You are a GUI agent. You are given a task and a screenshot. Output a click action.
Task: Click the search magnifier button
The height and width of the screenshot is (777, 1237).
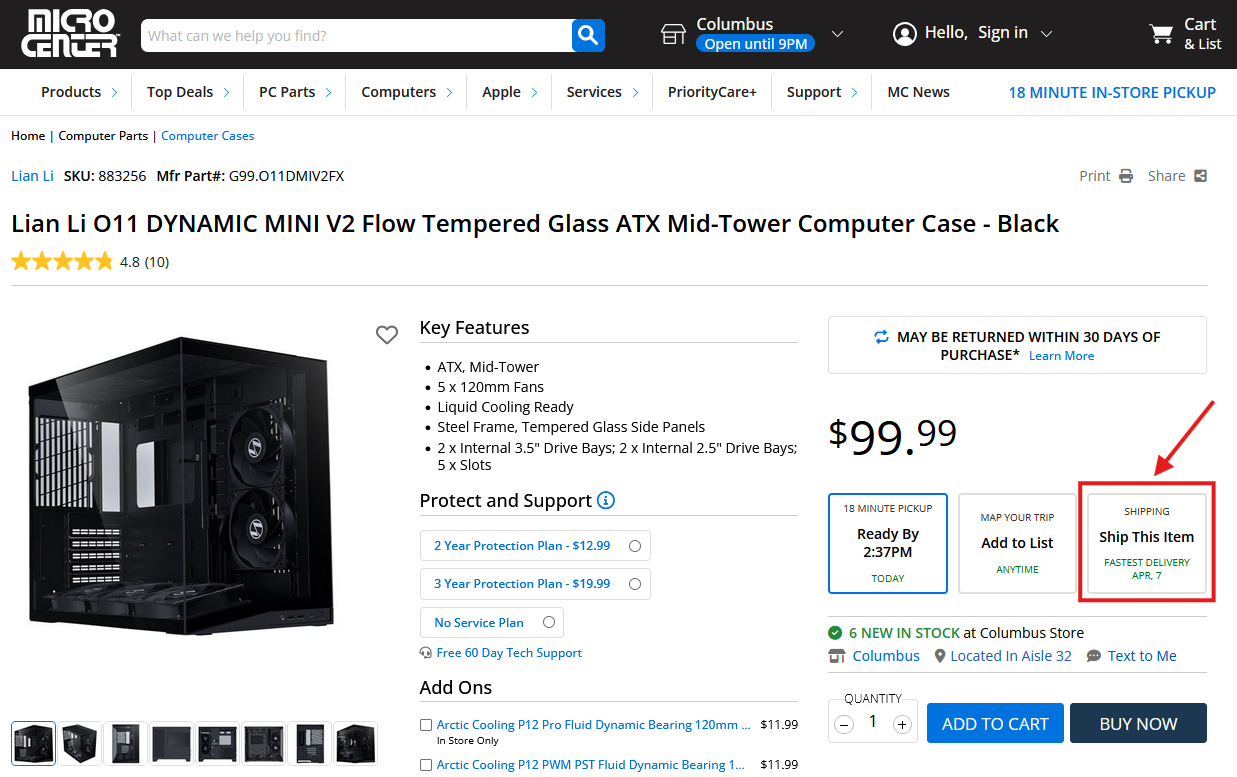(x=588, y=36)
